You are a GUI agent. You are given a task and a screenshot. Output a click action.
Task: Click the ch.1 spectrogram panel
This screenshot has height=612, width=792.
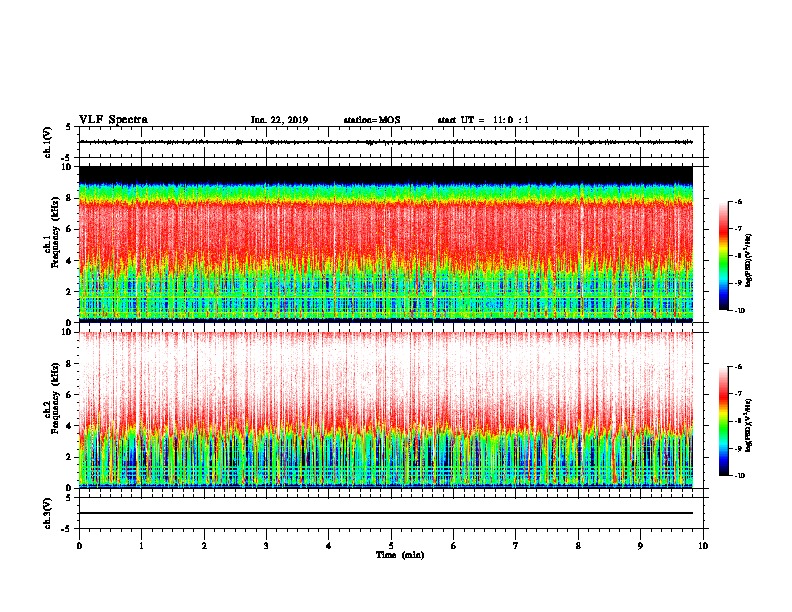pos(386,244)
